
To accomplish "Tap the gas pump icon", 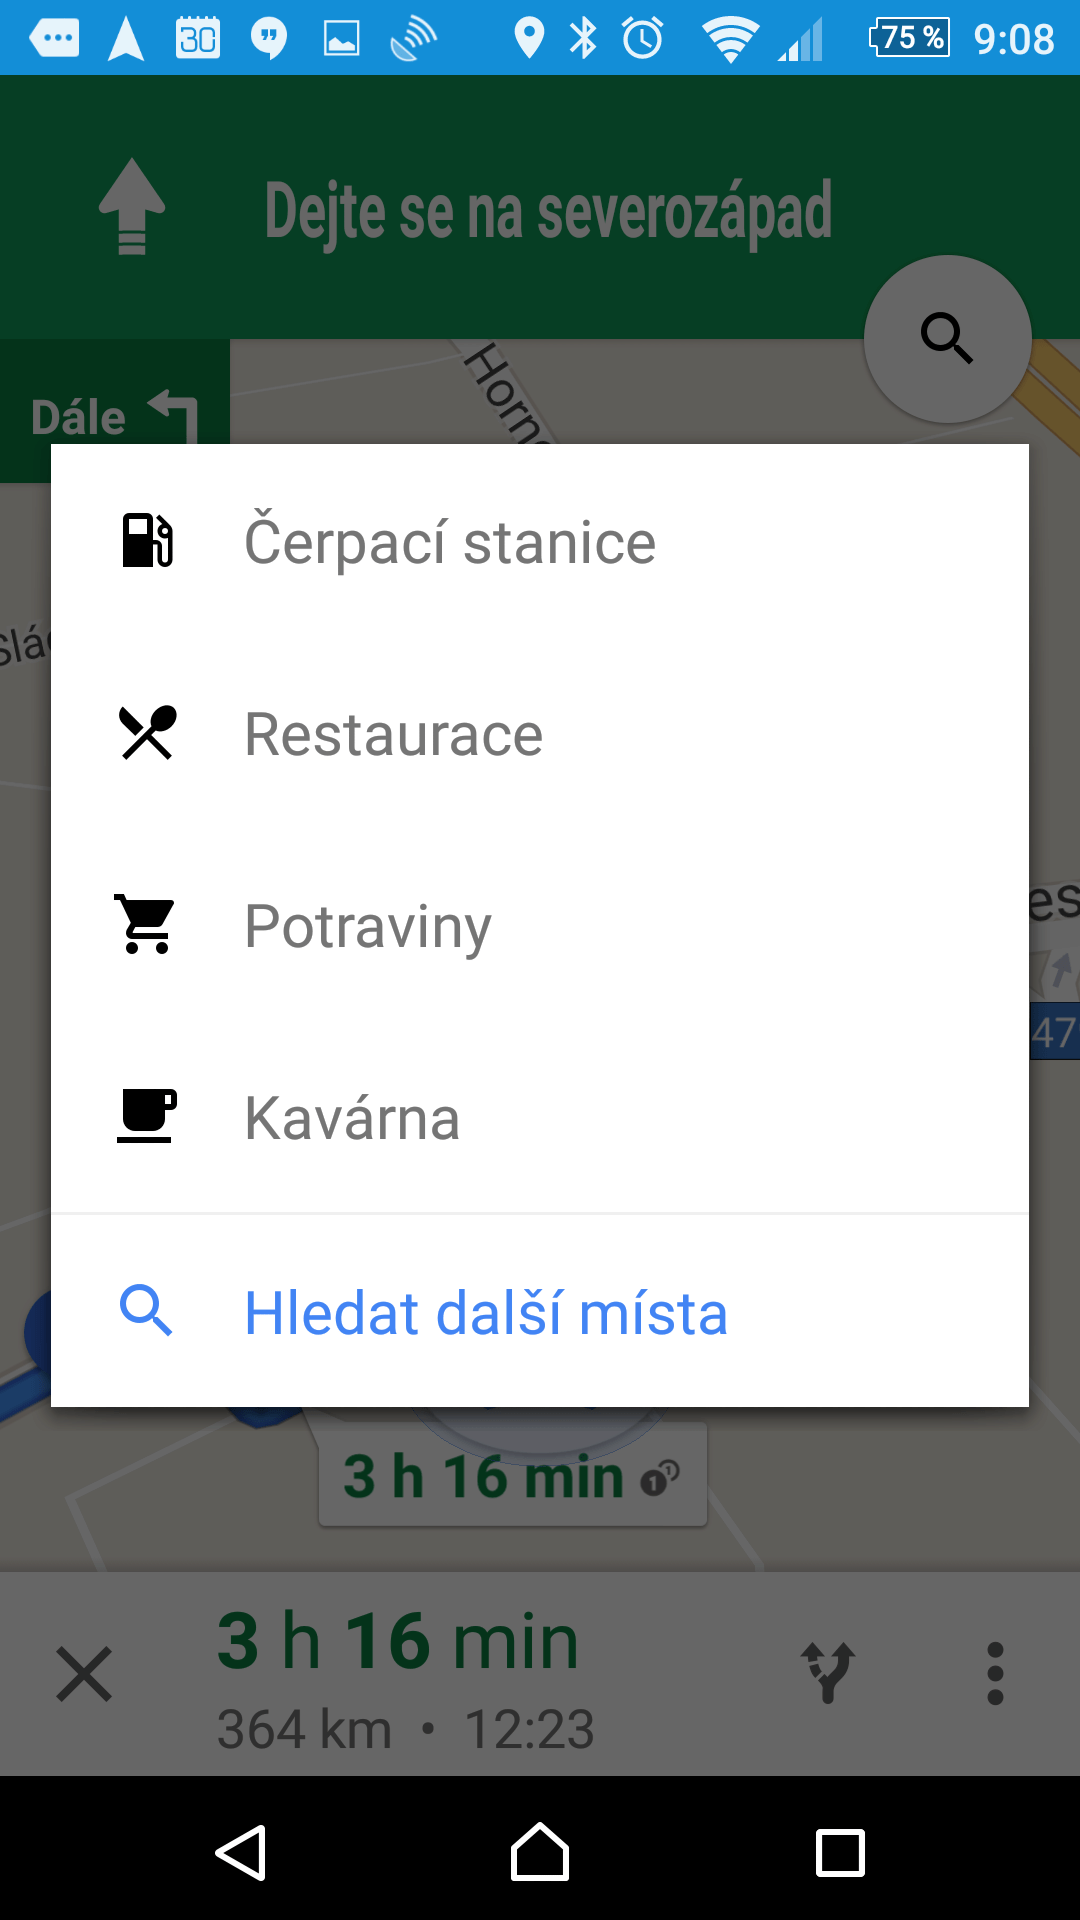I will 147,541.
